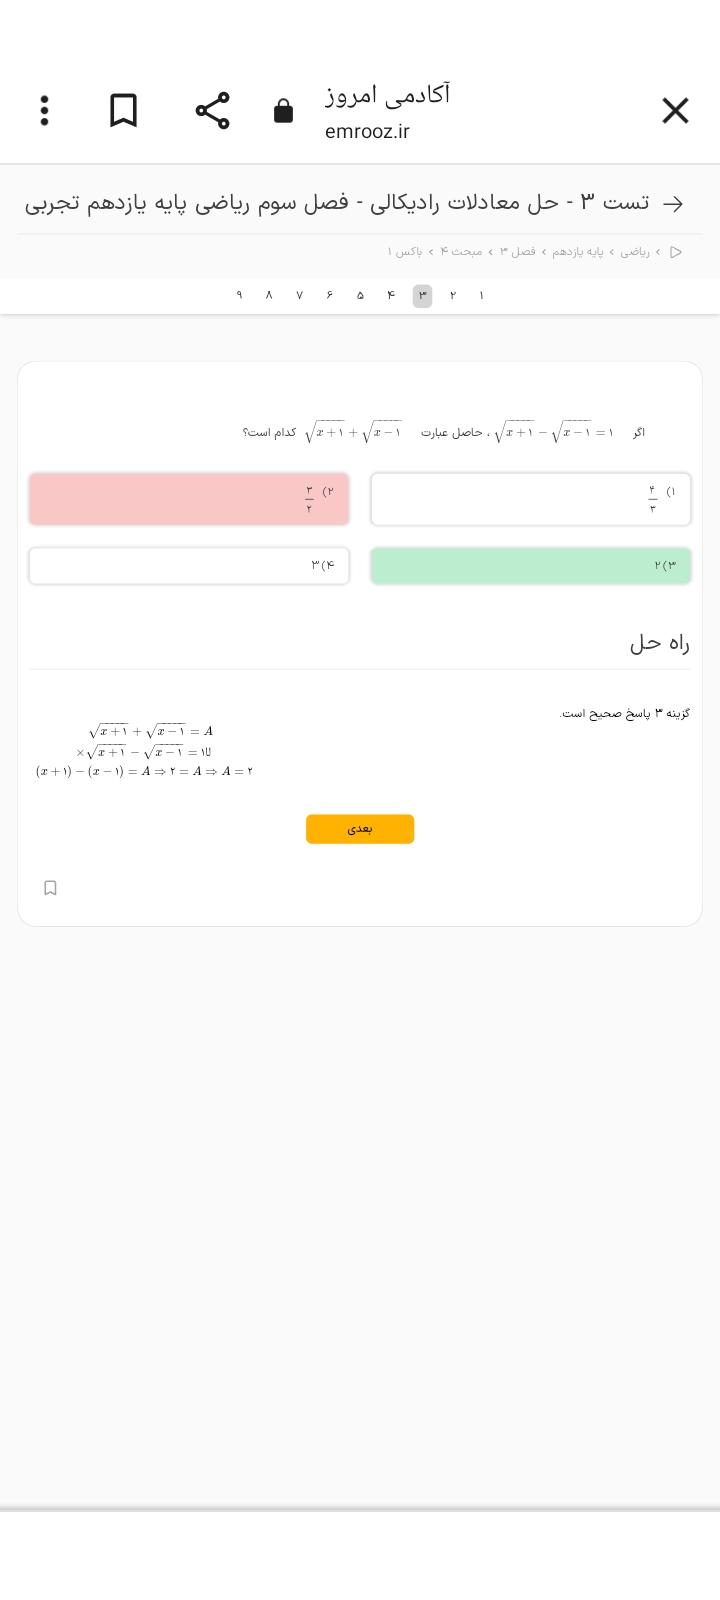Select the green answer option ۳
This screenshot has width=720, height=1600.
click(x=530, y=566)
